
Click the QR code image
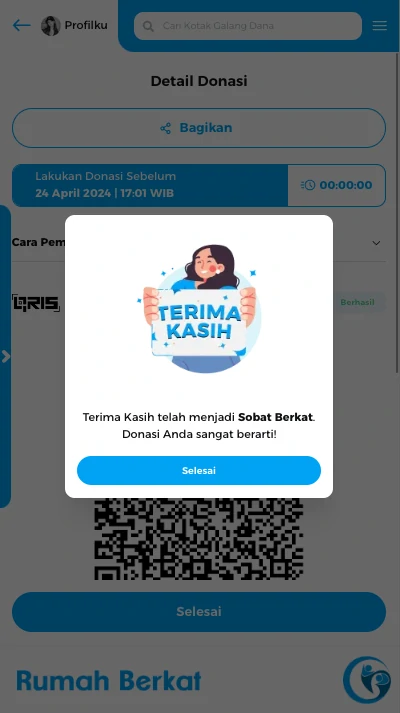pyautogui.click(x=199, y=539)
